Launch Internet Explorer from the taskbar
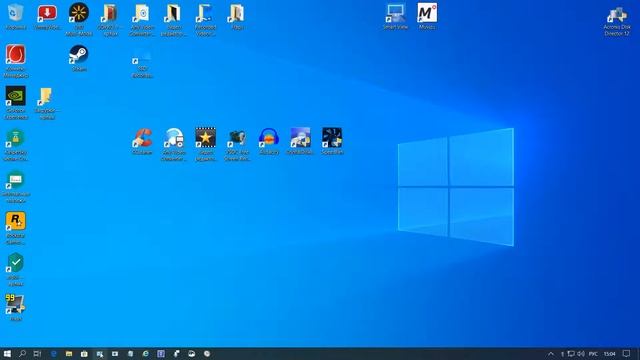Image resolution: width=640 pixels, height=360 pixels. [x=146, y=354]
